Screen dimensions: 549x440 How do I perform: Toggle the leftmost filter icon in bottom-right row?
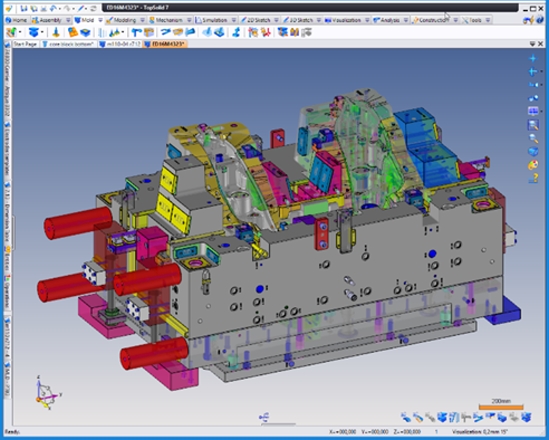tap(406, 417)
